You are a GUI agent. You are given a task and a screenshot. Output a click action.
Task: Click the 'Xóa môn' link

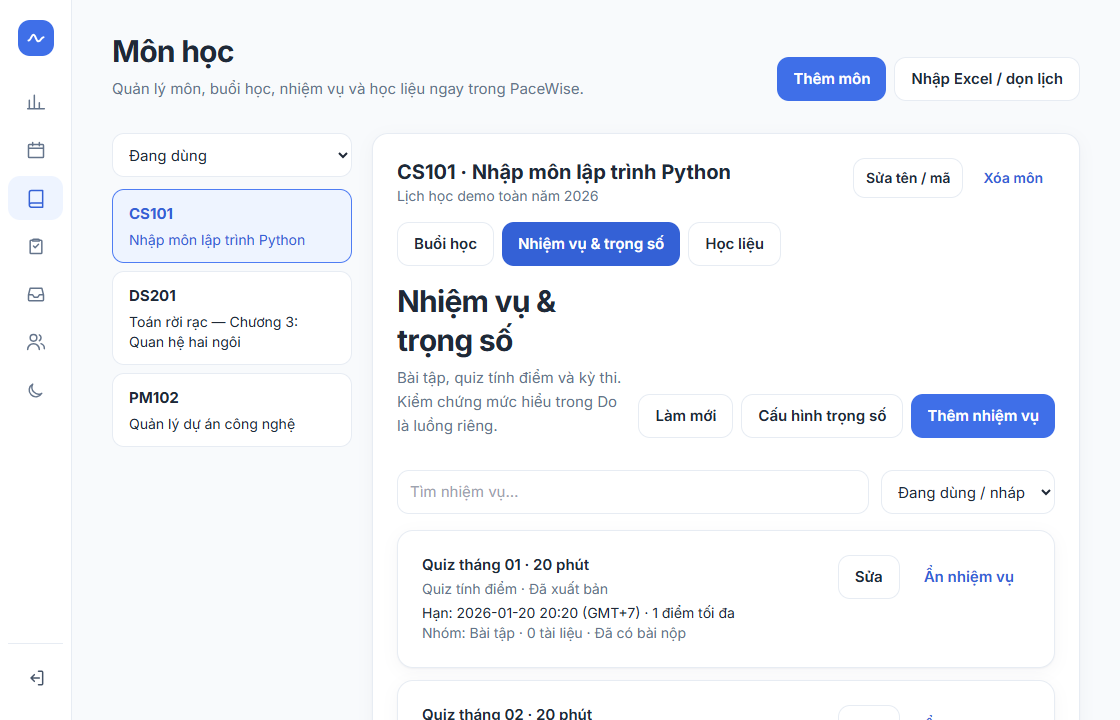click(x=1013, y=178)
